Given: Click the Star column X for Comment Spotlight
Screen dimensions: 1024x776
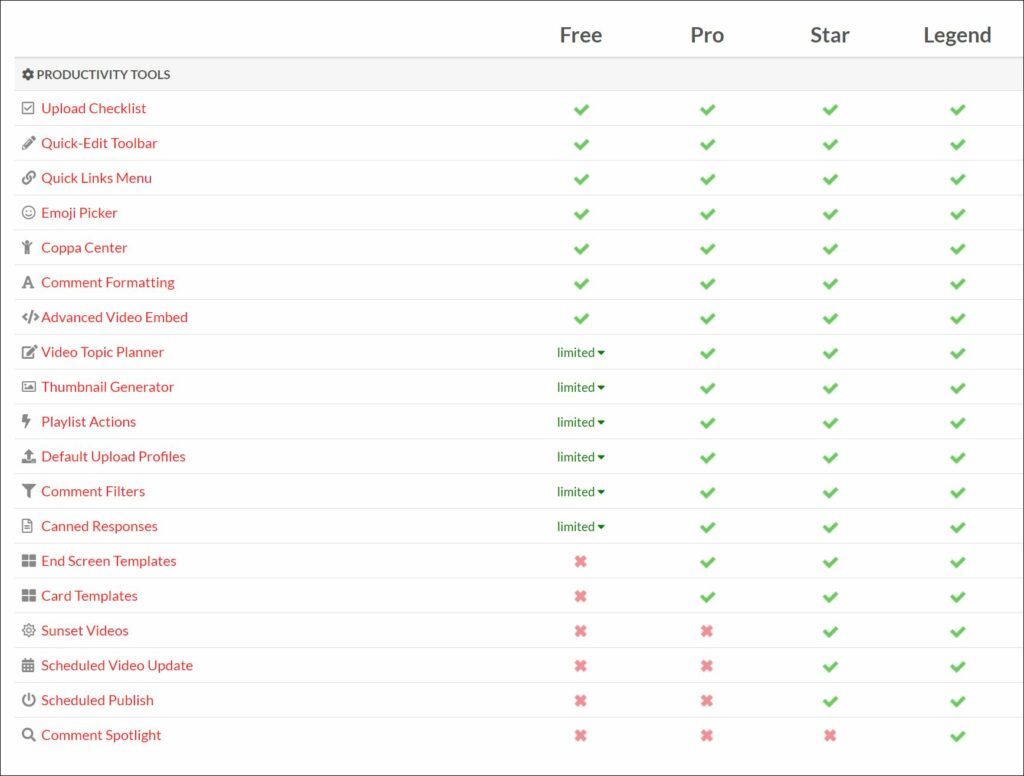Looking at the screenshot, I should [x=830, y=736].
